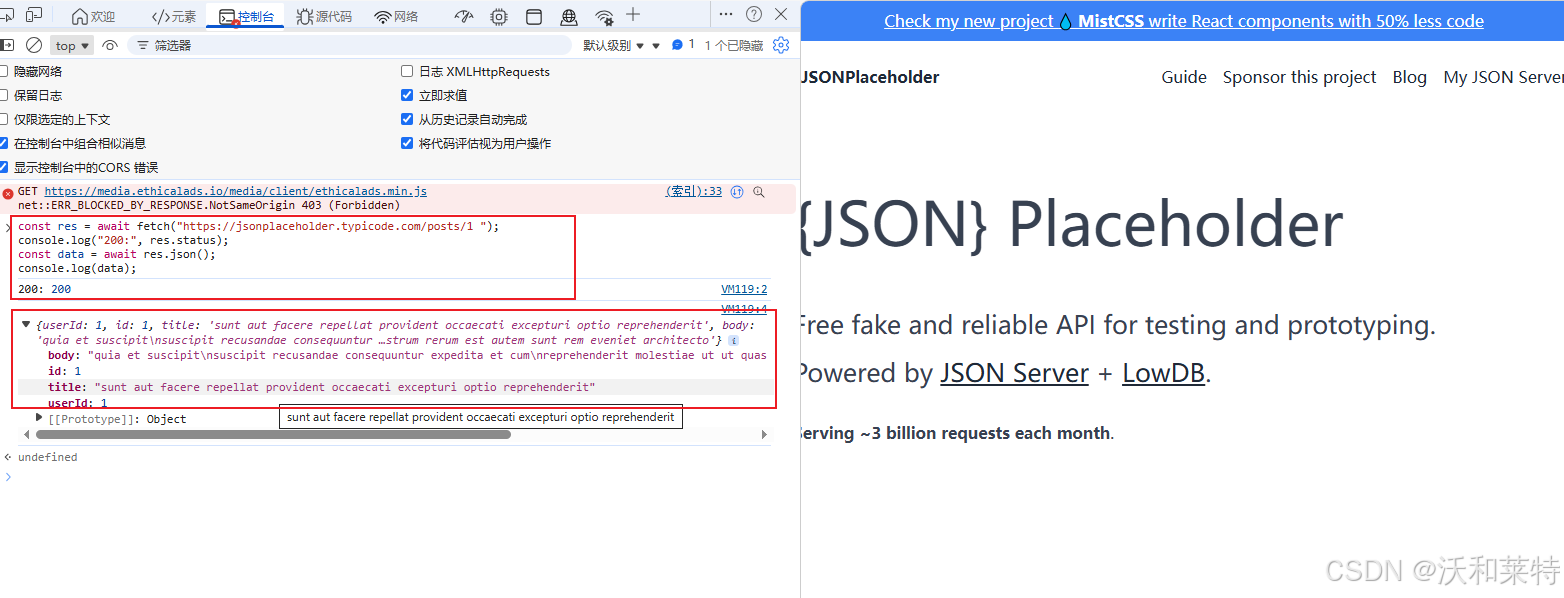Click the red error icon beside GET
Viewport: 1564px width, 598px height.
click(8, 193)
